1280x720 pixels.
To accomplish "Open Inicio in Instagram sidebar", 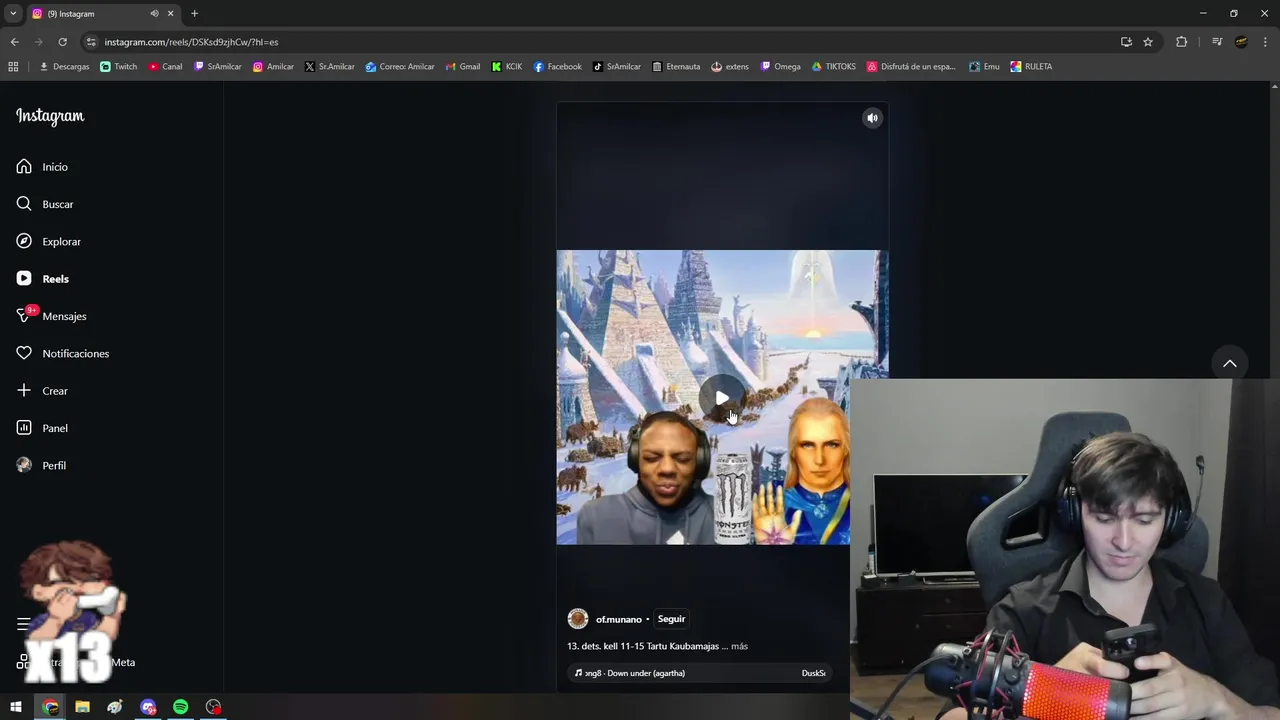I will (x=42, y=167).
